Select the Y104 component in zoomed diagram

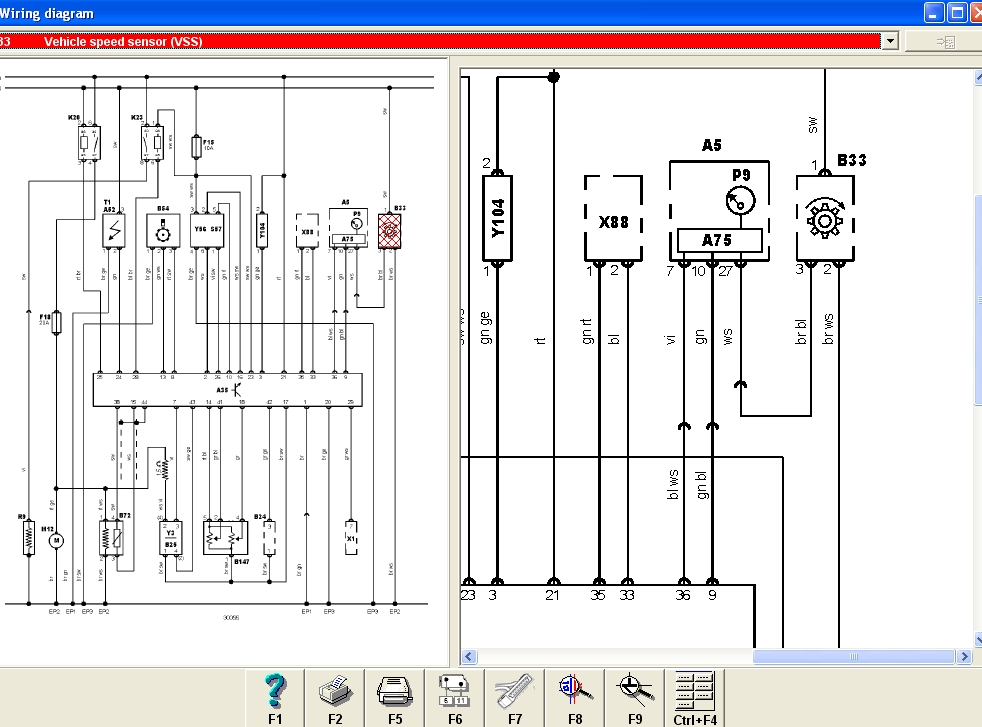[x=498, y=218]
